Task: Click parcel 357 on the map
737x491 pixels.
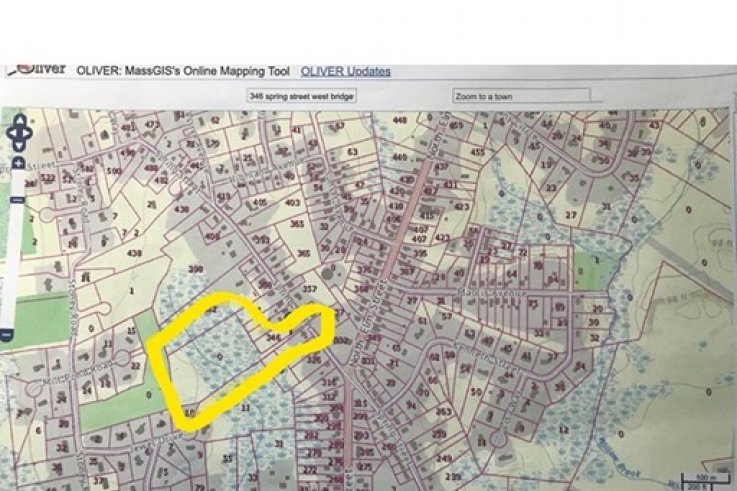Action: click(309, 288)
